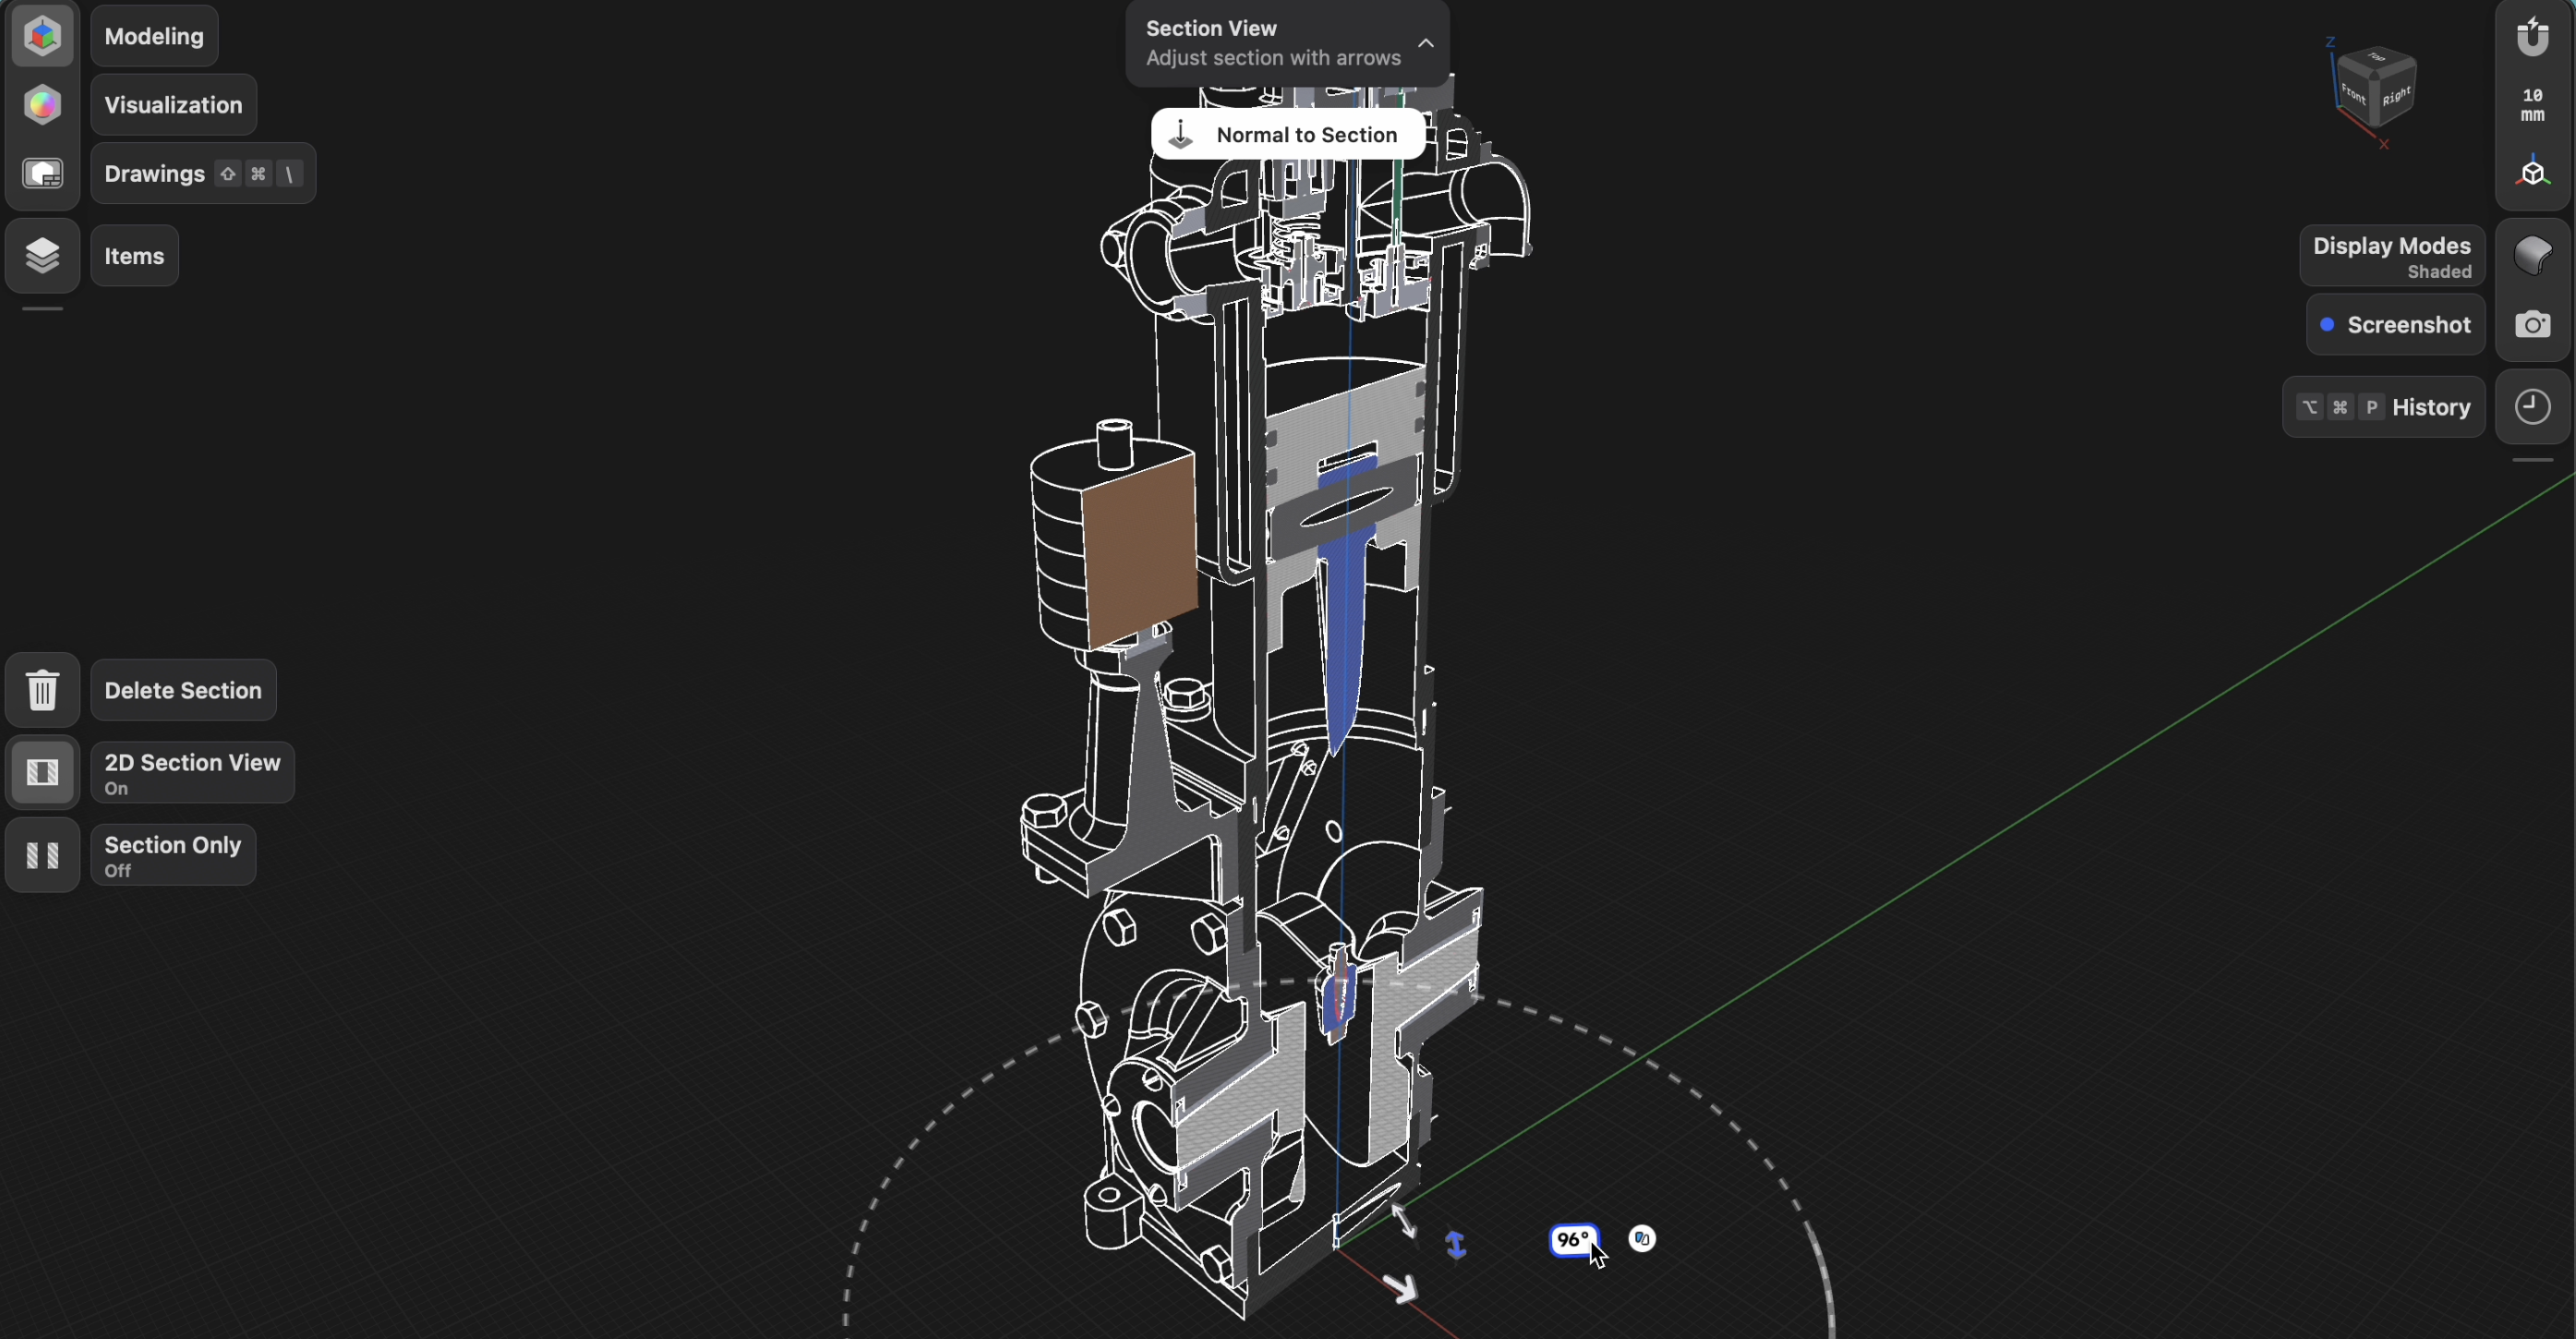The image size is (2576, 1339).
Task: Click the Delete Section trash icon
Action: [x=42, y=690]
